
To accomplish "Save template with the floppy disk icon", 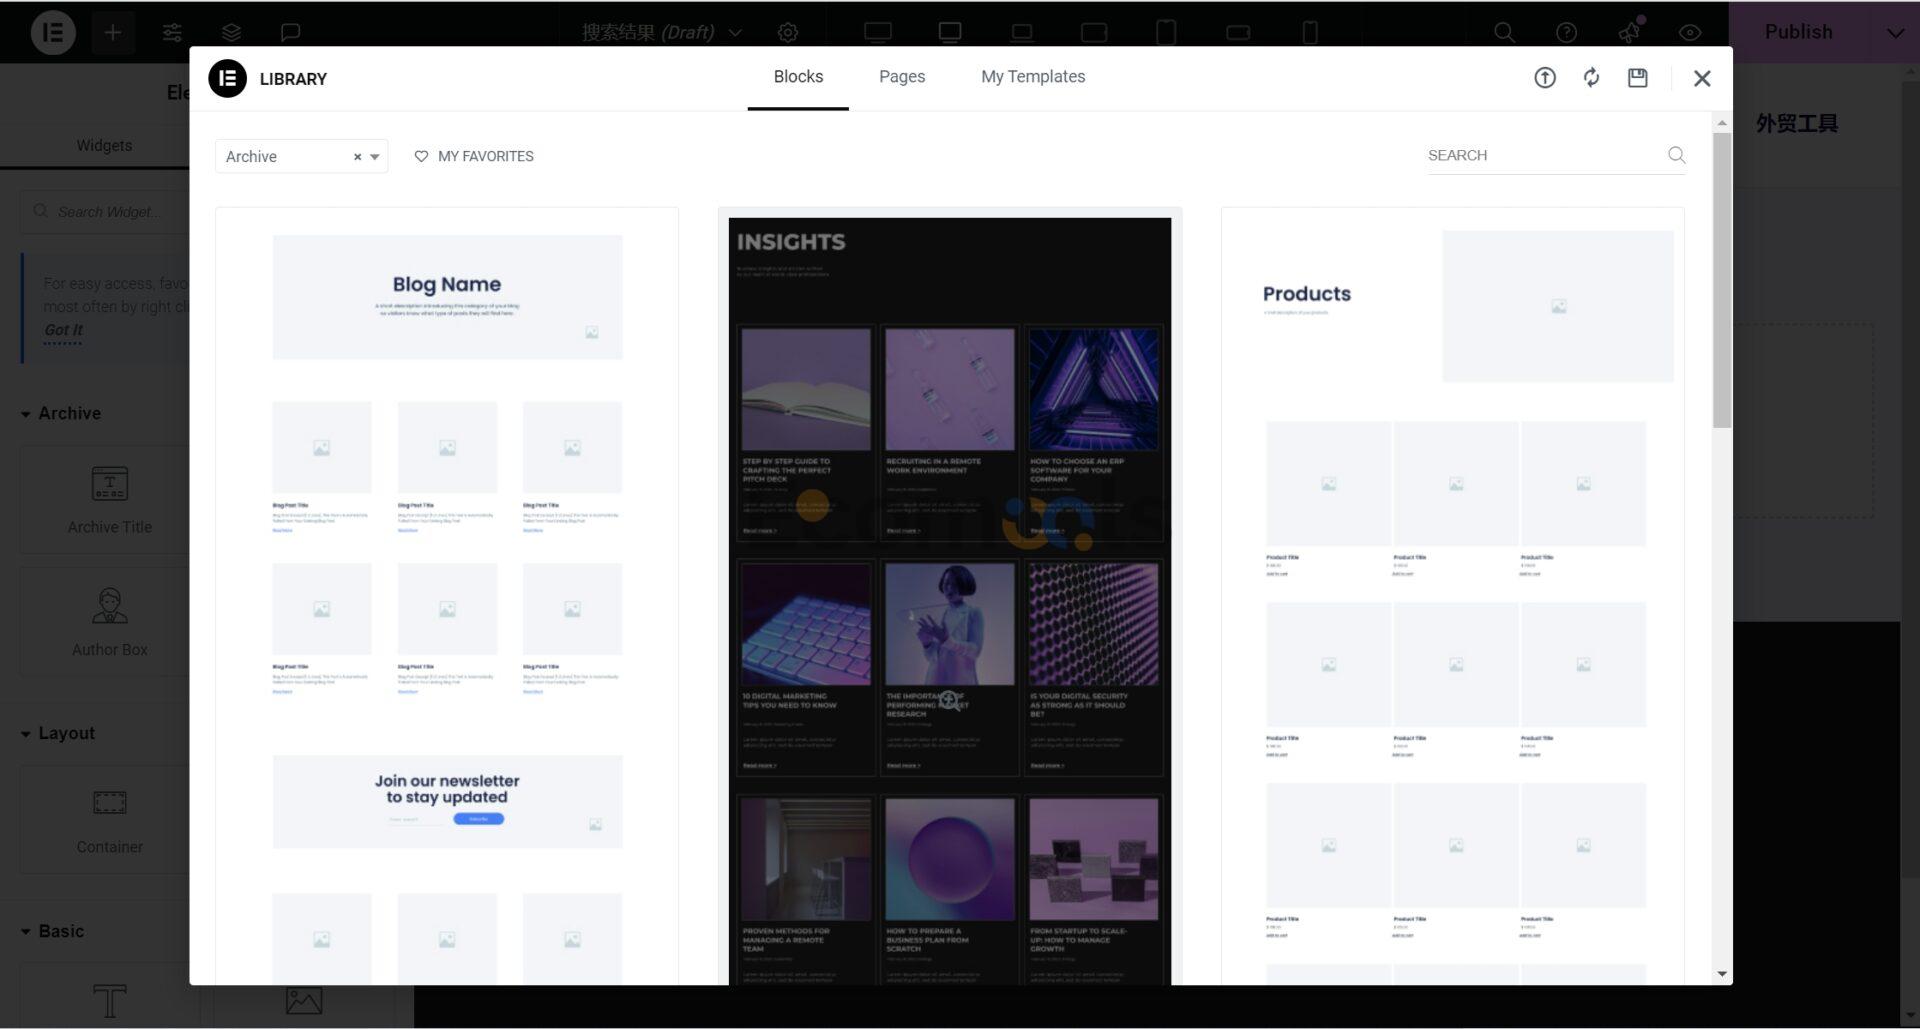I will pyautogui.click(x=1638, y=77).
